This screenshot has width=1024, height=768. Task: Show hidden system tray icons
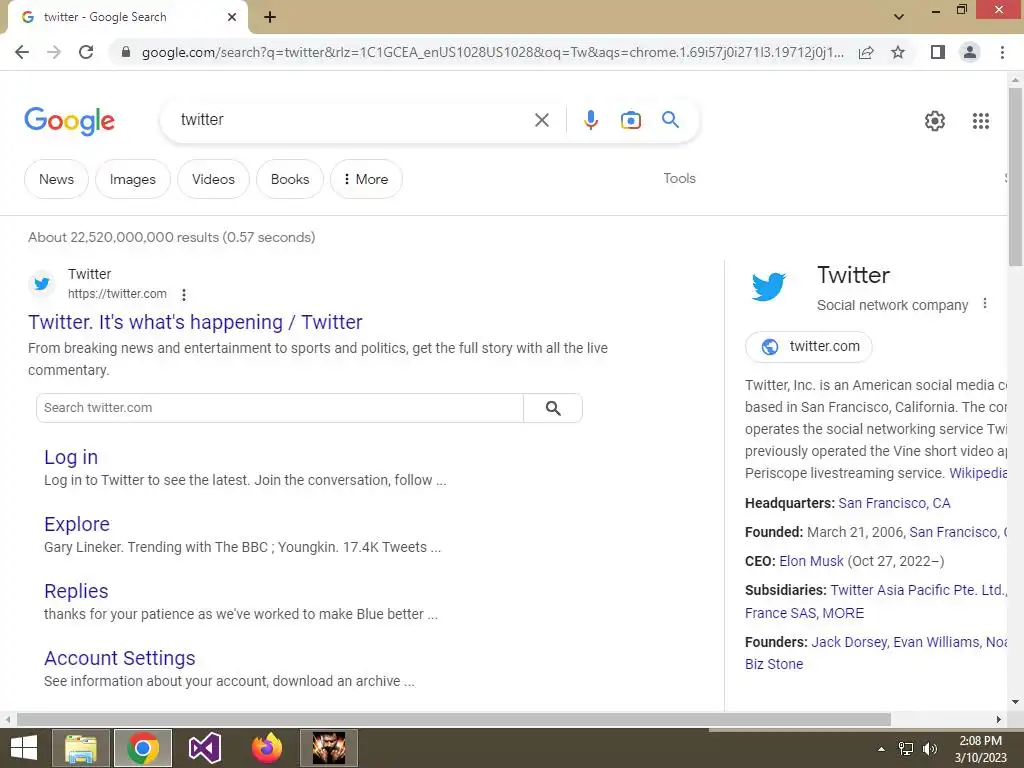pos(882,749)
